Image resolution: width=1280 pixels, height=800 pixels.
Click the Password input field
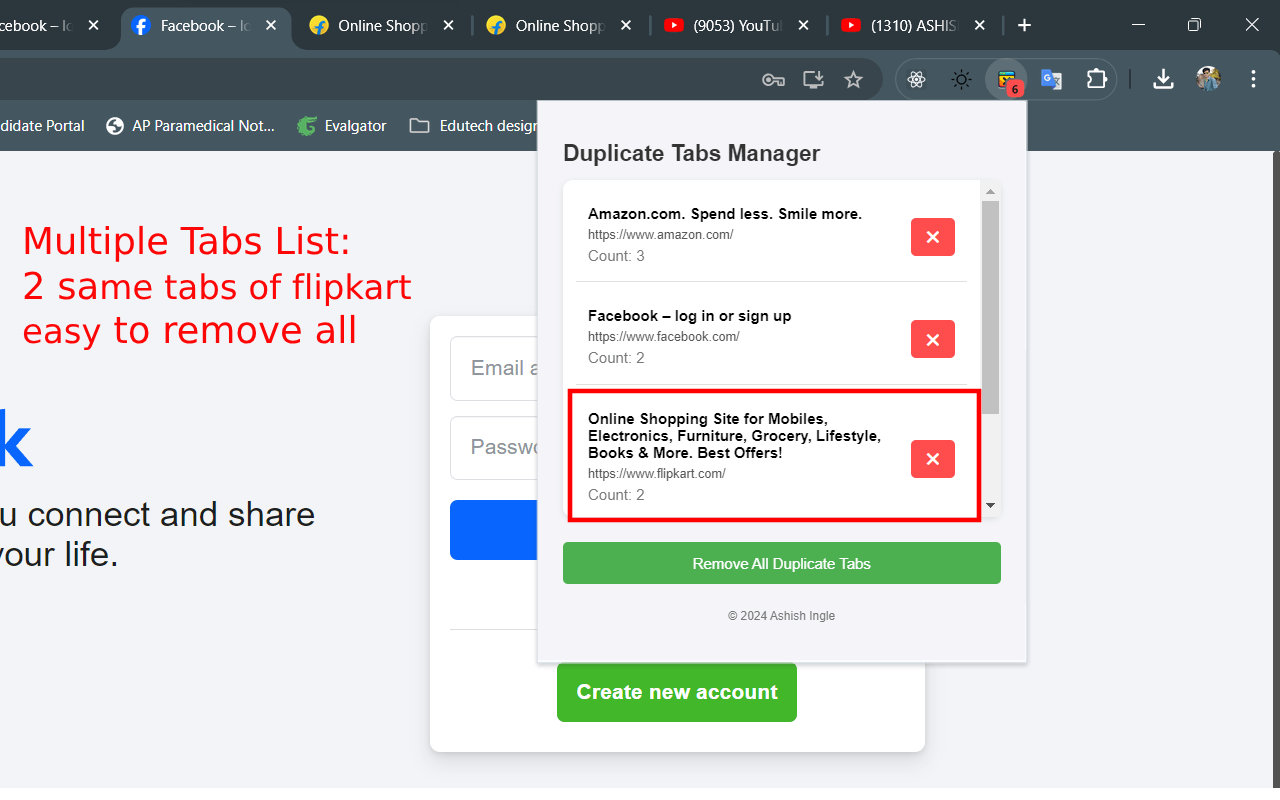tap(494, 447)
